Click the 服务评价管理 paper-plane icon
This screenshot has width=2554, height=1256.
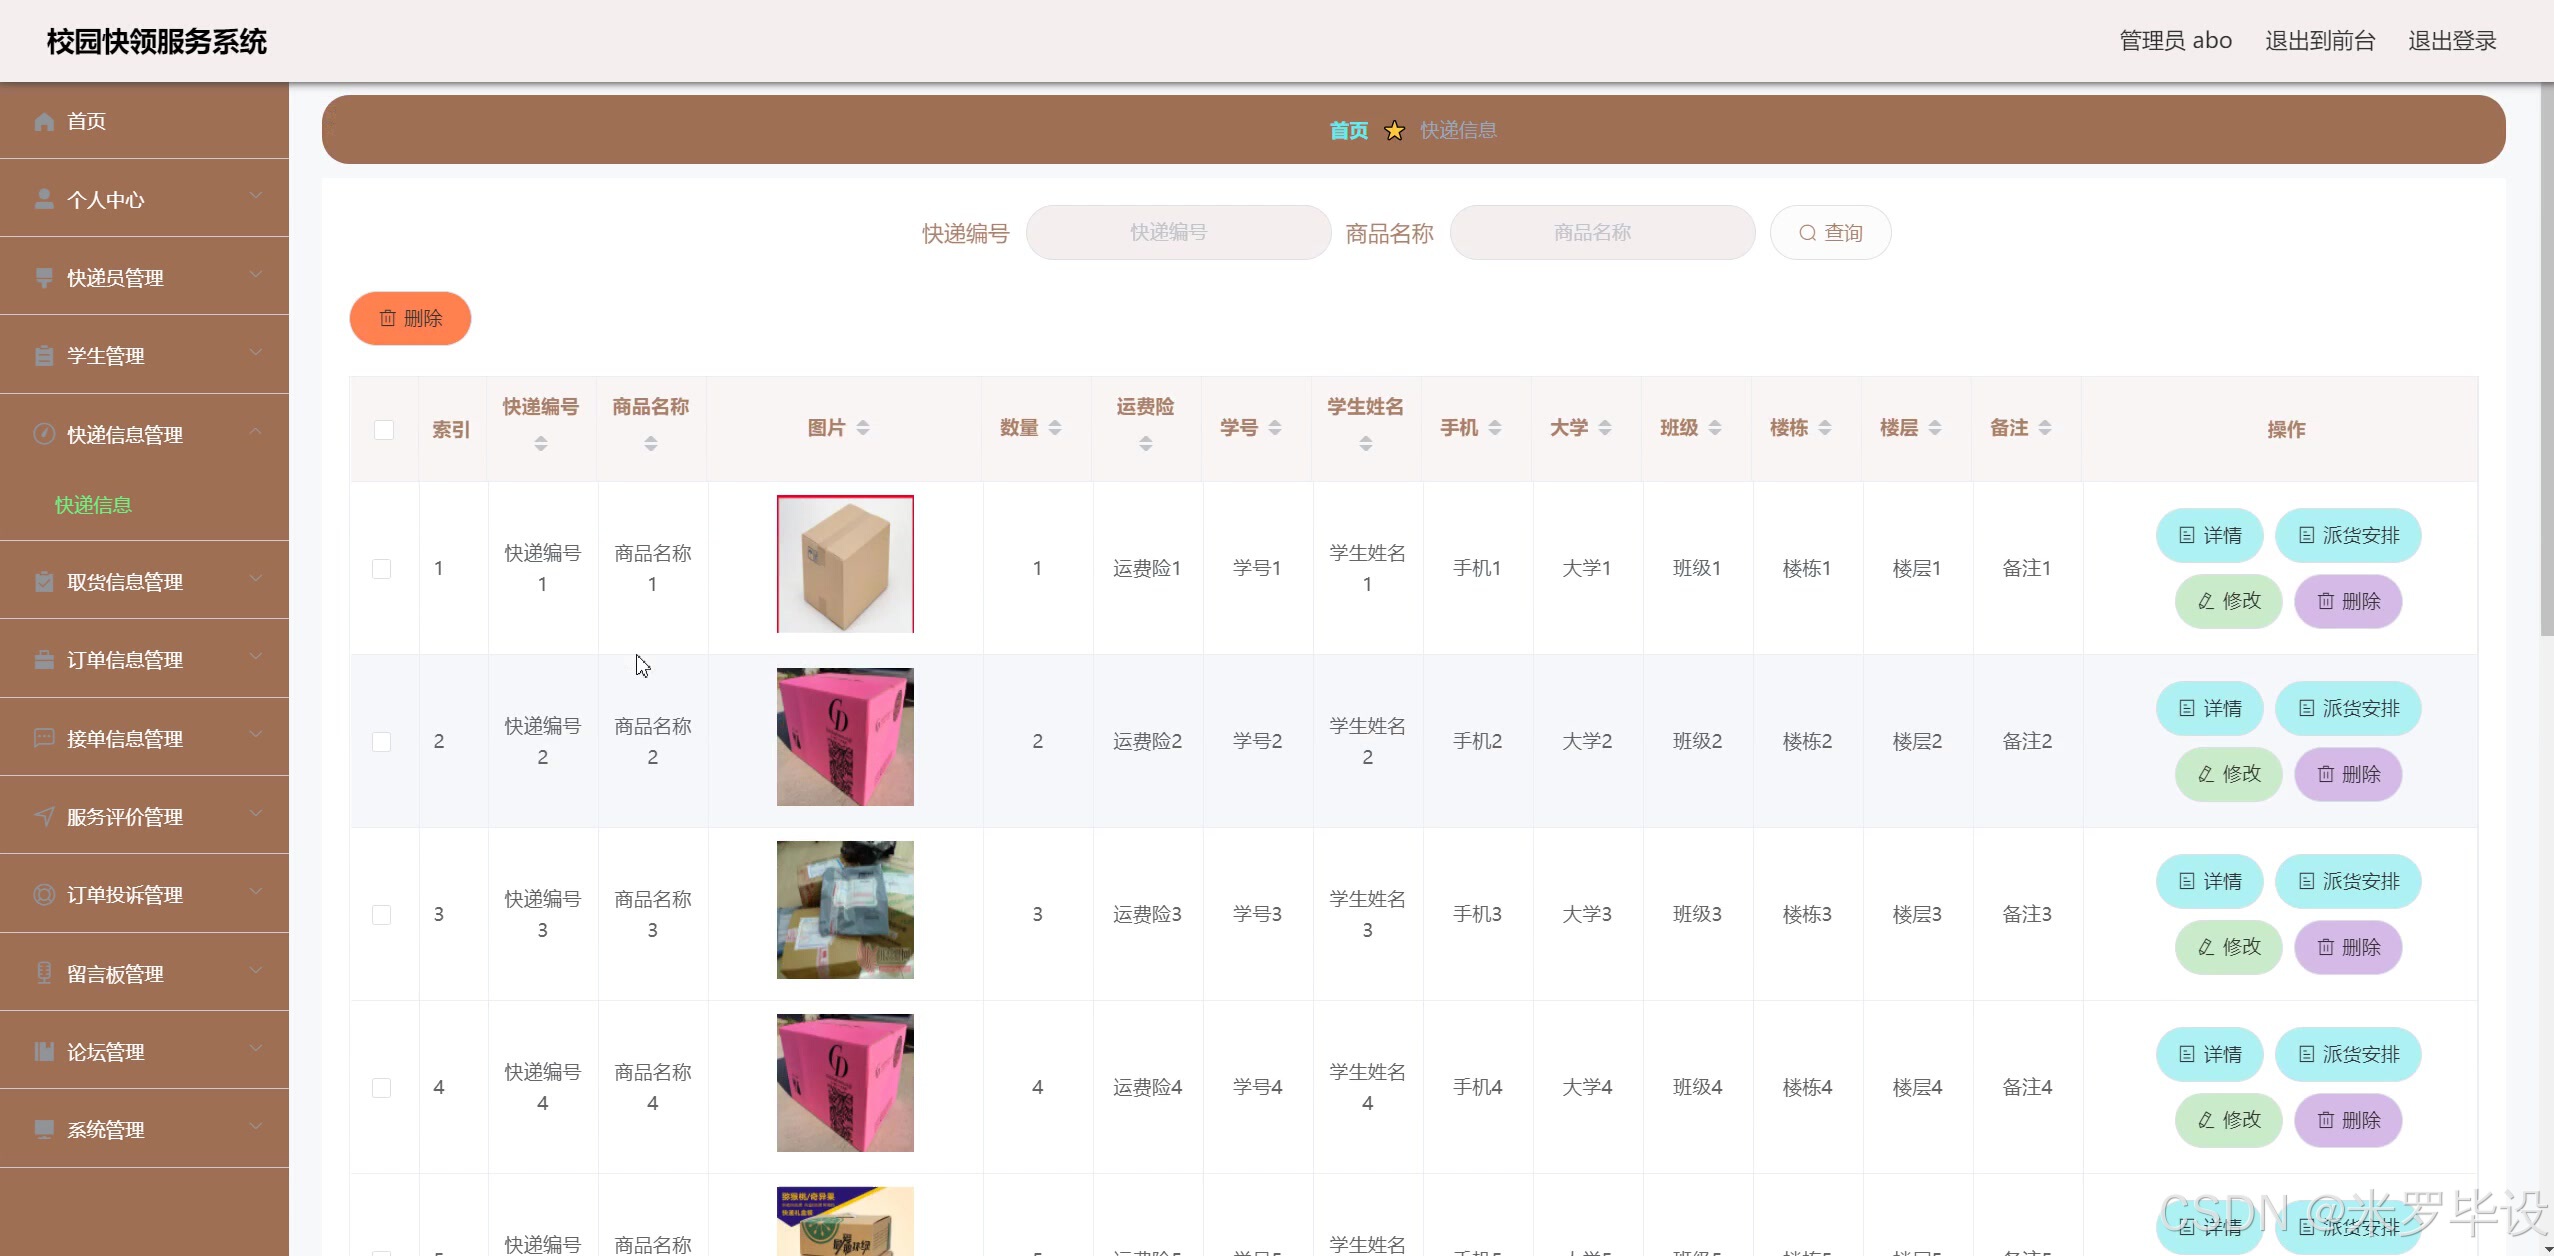click(x=44, y=816)
